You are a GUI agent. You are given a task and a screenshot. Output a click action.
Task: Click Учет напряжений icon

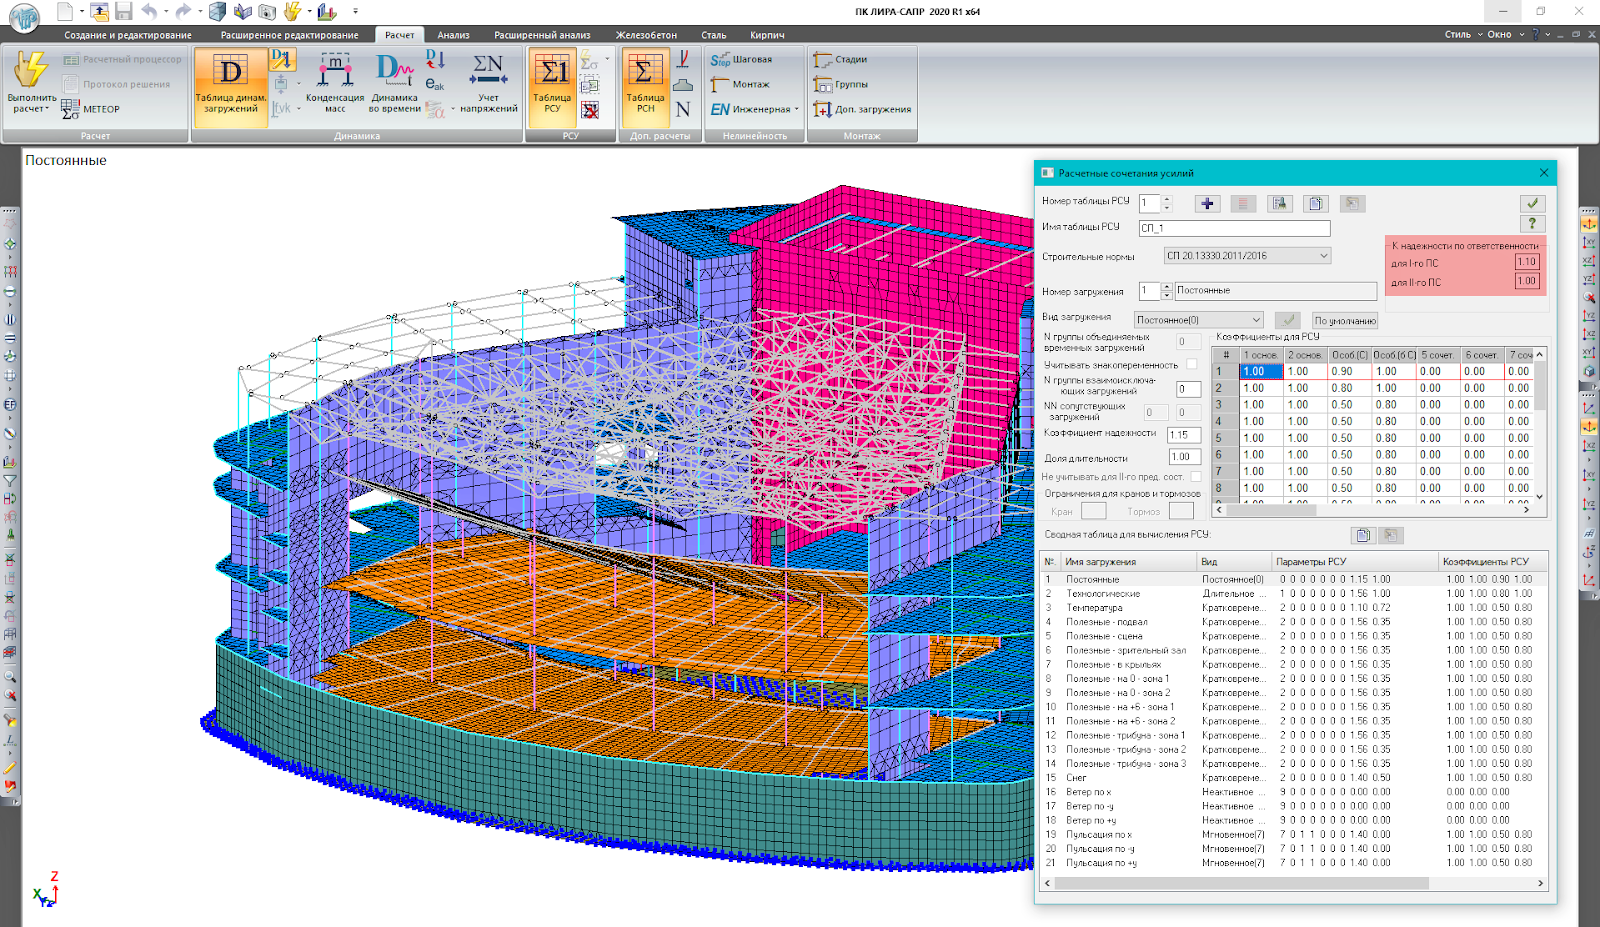tap(488, 84)
